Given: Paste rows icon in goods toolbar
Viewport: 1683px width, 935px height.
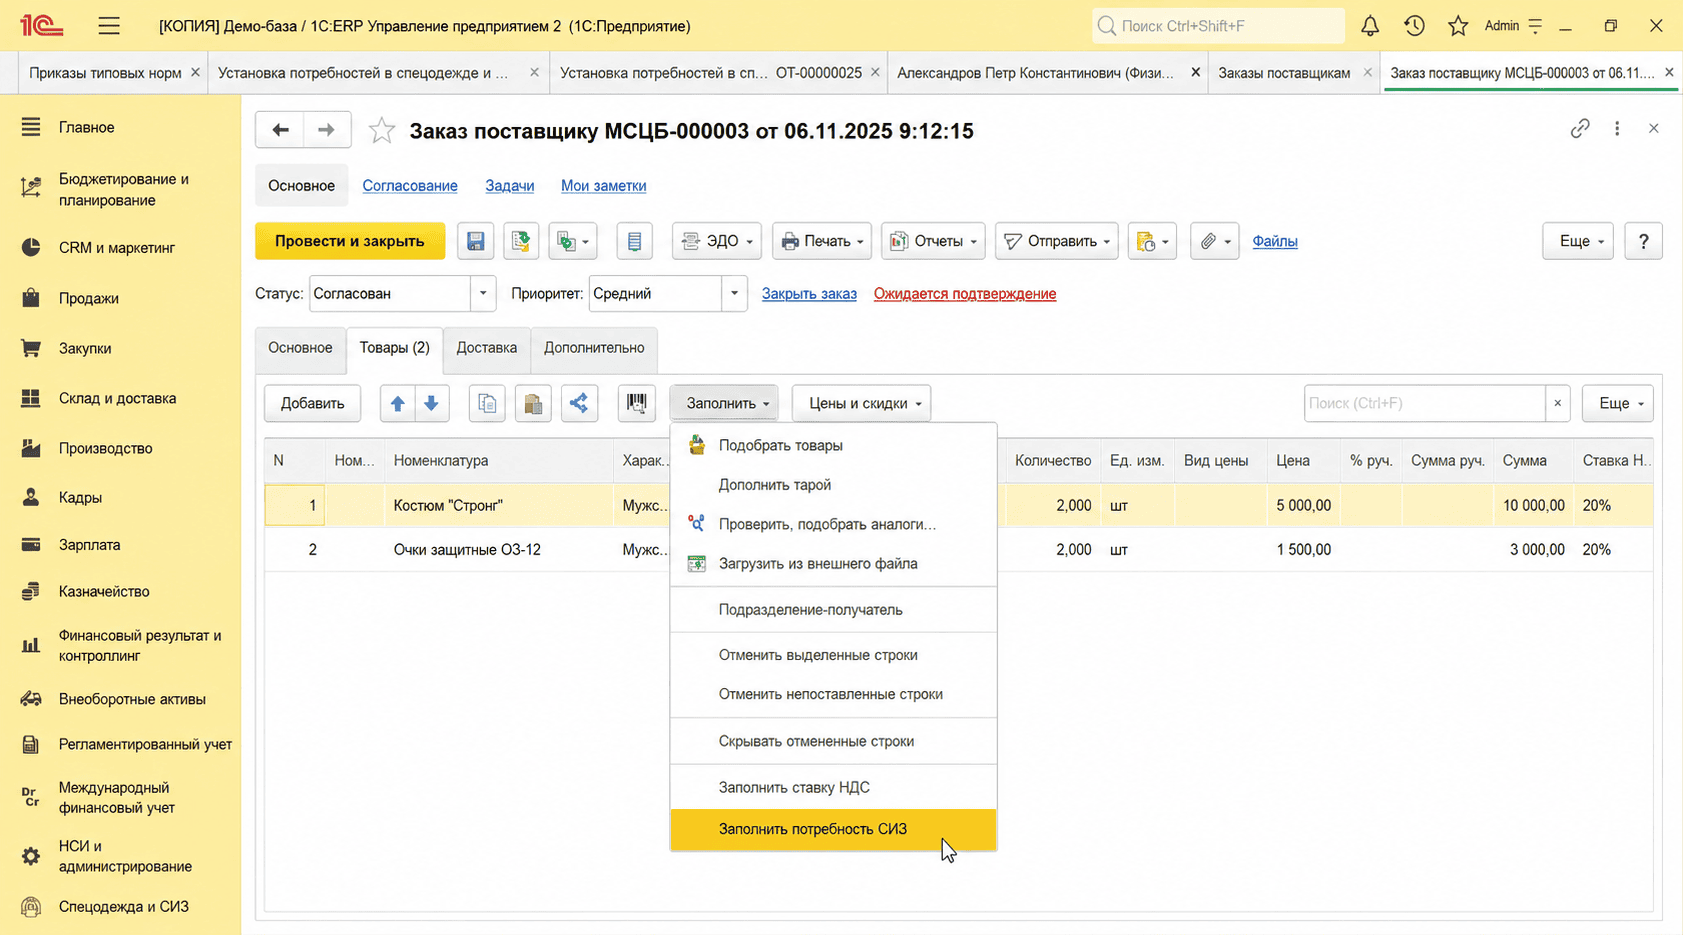Looking at the screenshot, I should 533,403.
